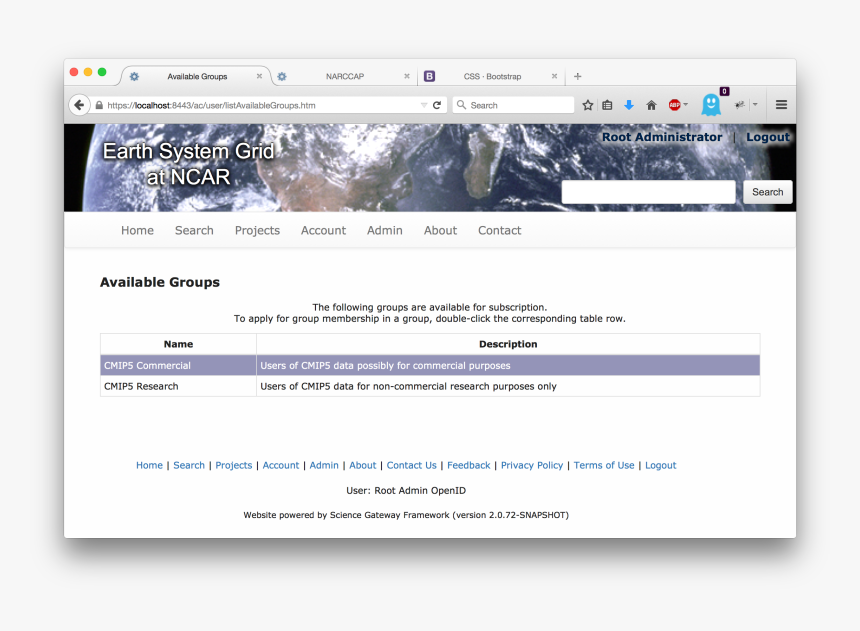Follow the footer Projects link
The height and width of the screenshot is (631, 860).
[234, 465]
